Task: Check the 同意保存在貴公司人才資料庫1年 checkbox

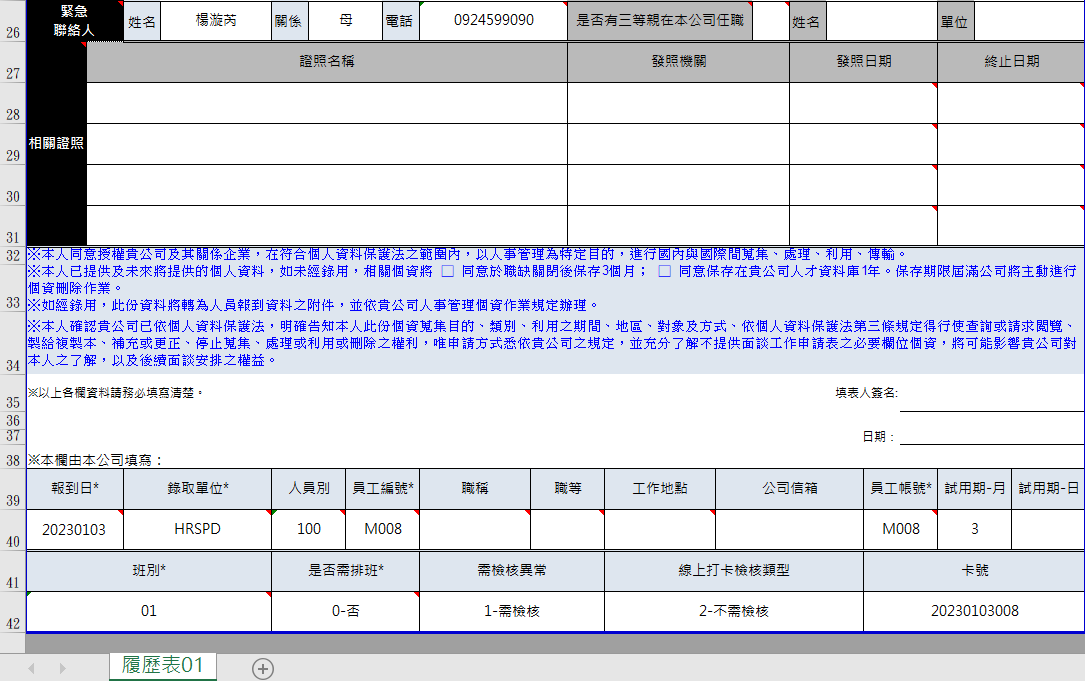Action: pos(664,271)
